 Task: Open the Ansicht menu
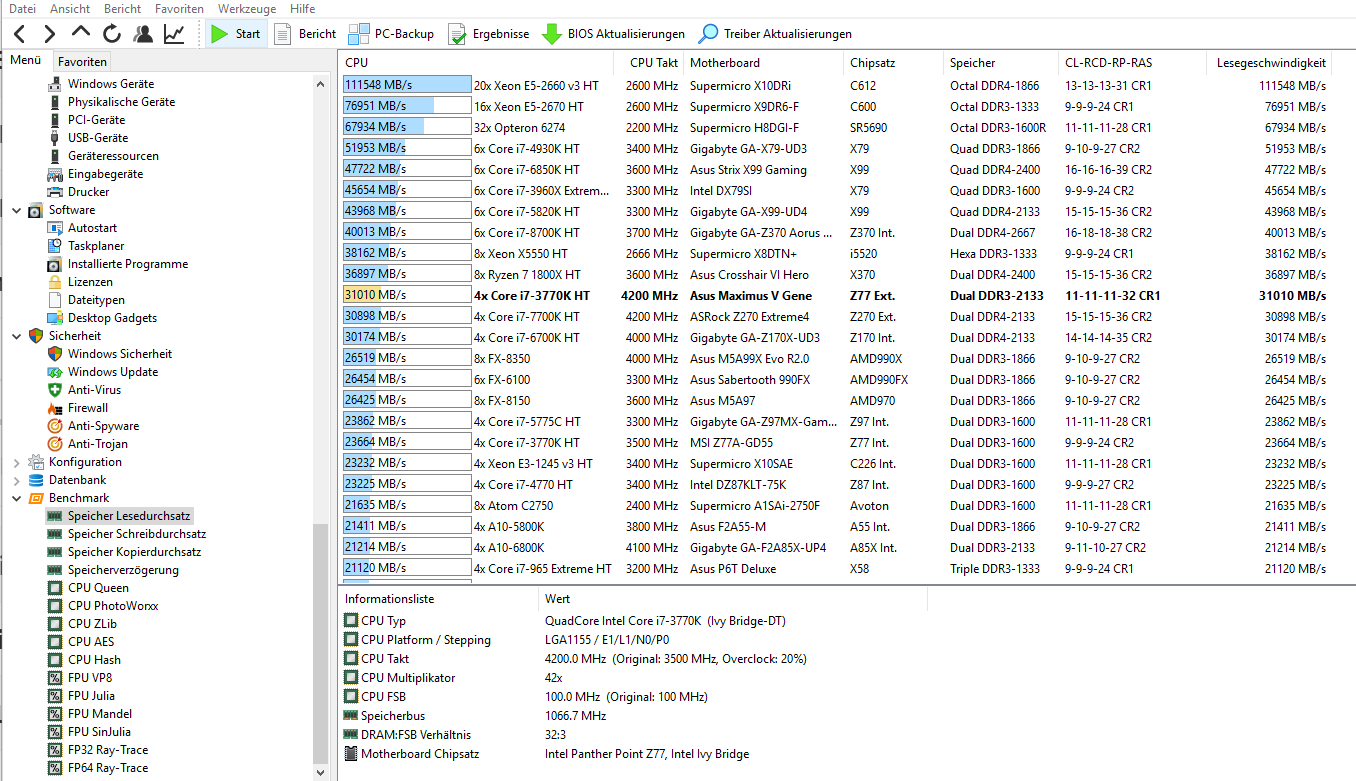70,8
